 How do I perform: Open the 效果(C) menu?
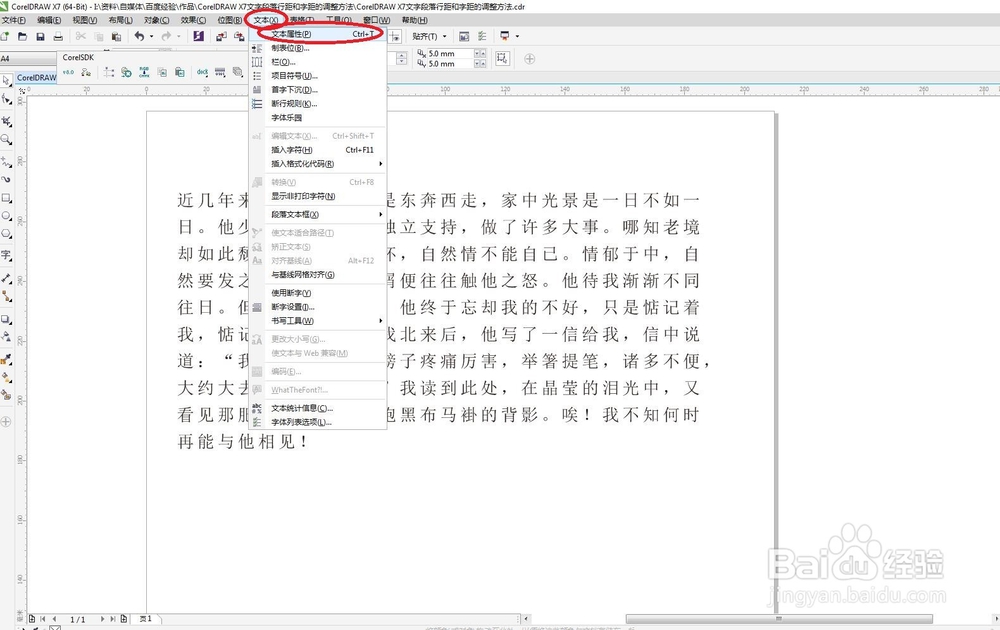(x=193, y=20)
